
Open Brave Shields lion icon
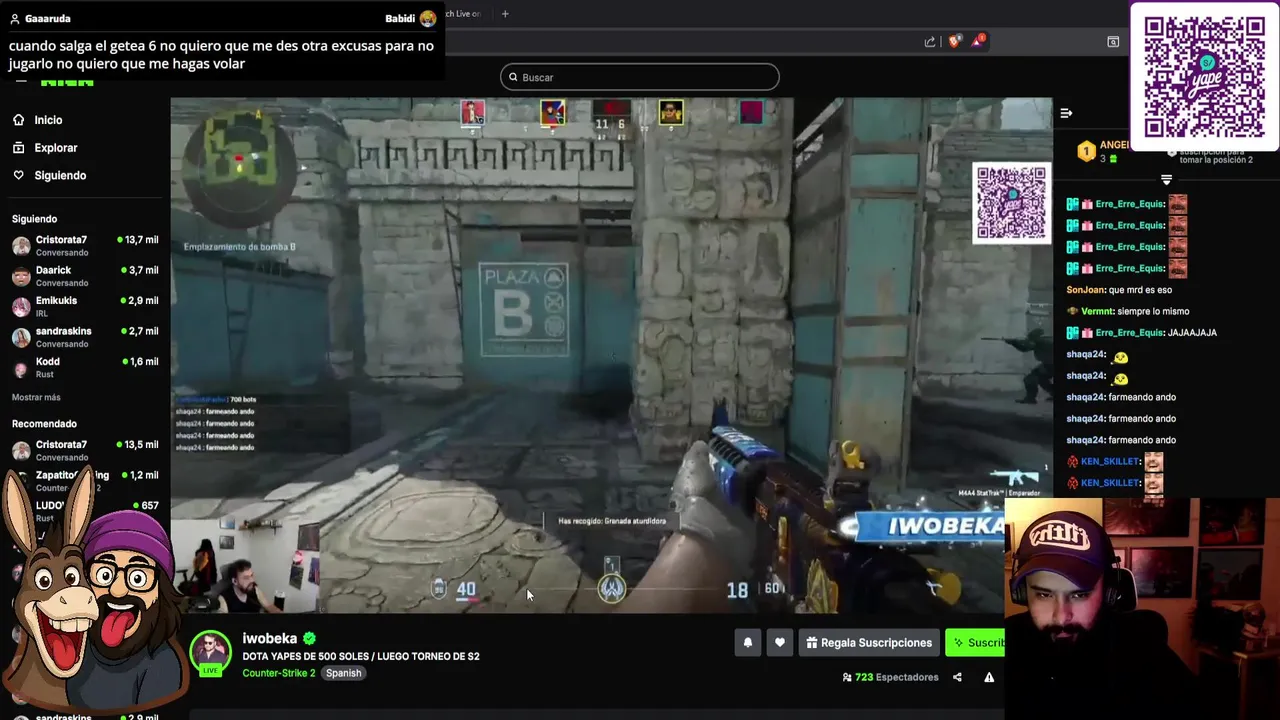(955, 41)
